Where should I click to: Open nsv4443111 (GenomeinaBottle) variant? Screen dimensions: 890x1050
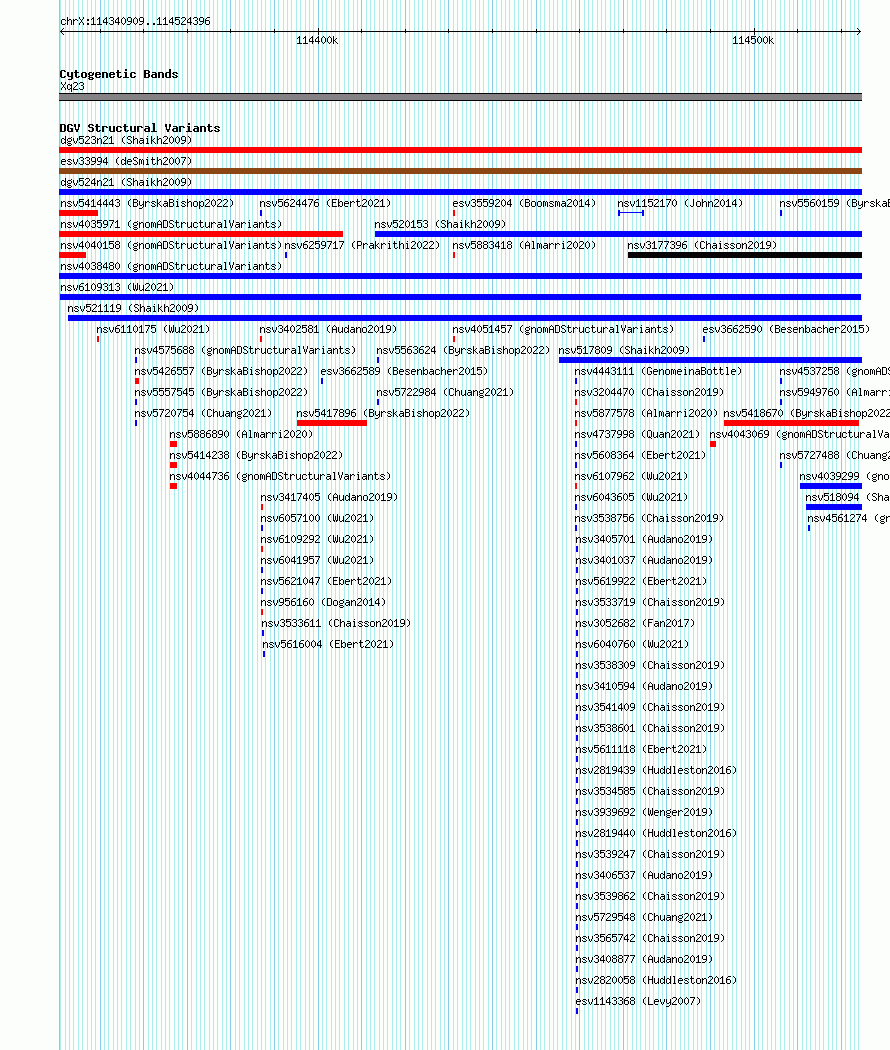click(x=658, y=371)
